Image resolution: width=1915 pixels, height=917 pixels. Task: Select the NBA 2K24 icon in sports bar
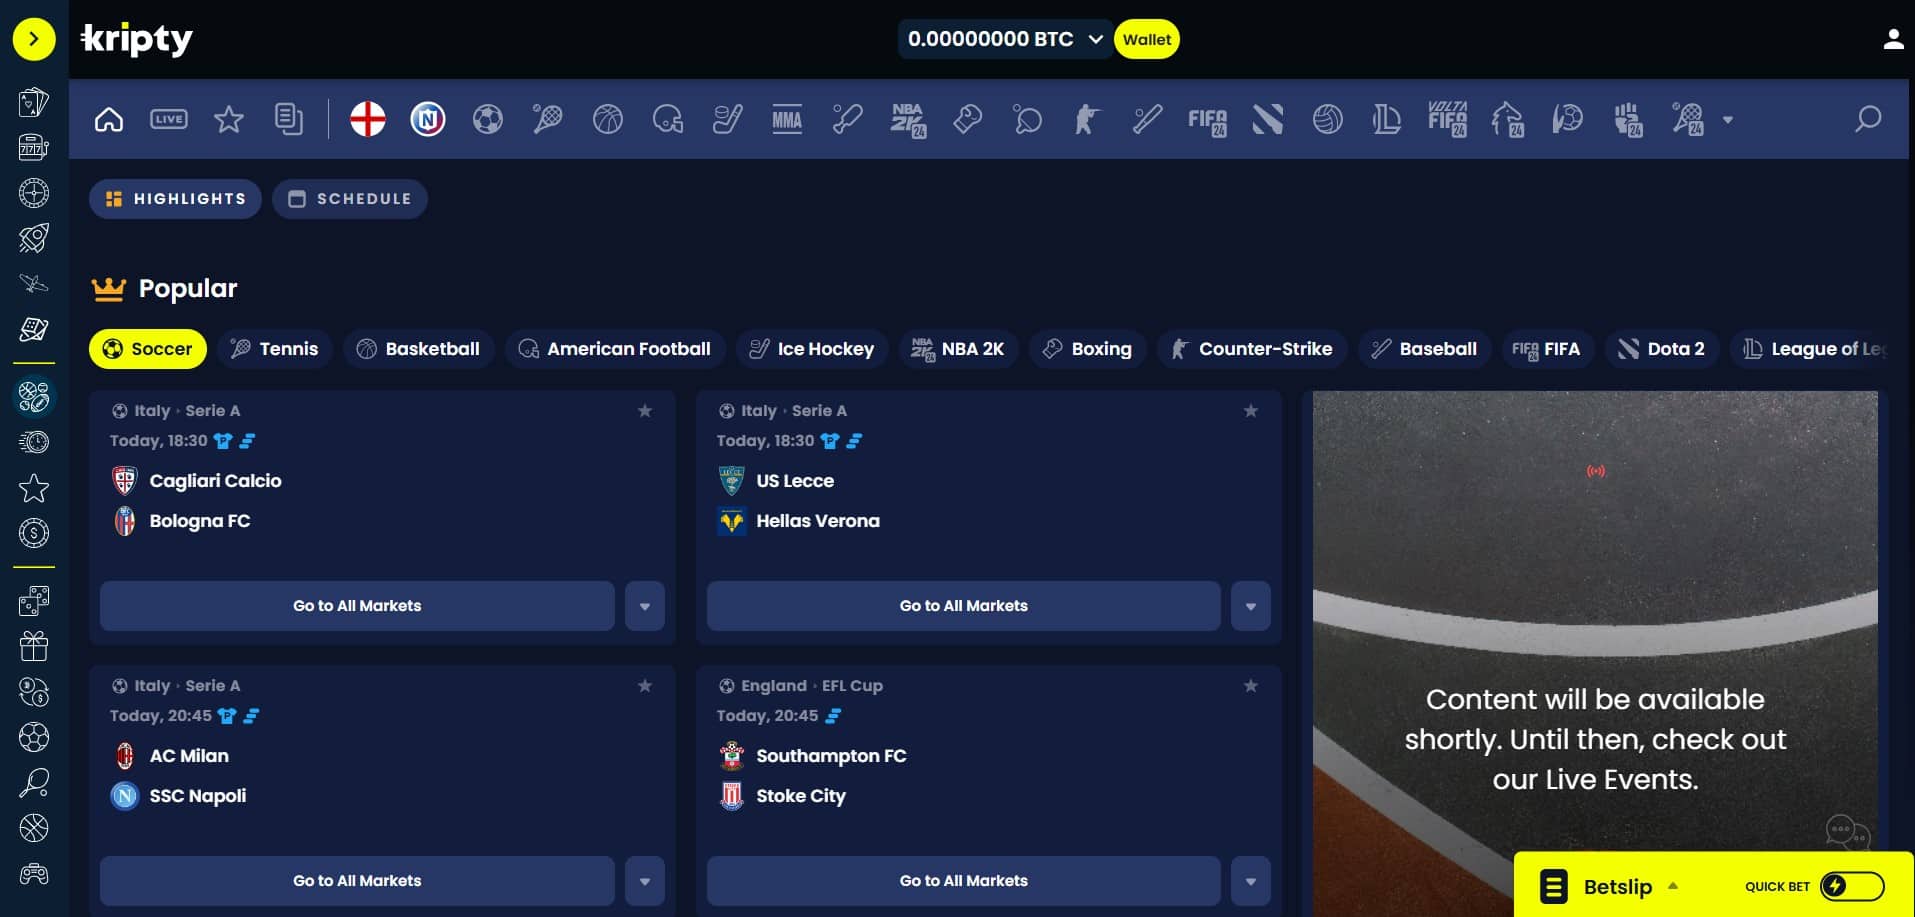[x=908, y=120]
